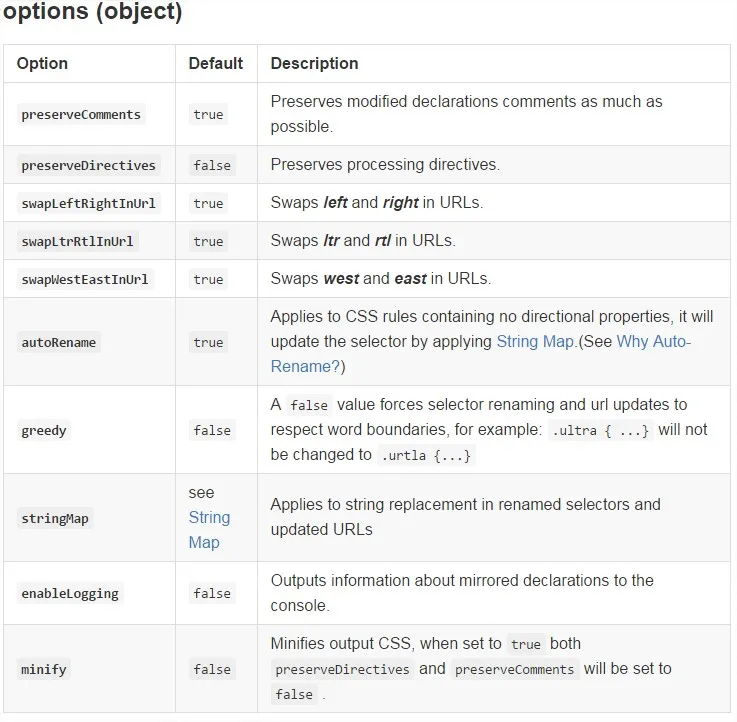This screenshot has height=722, width=737.
Task: Click the autoRename option name
Action: point(59,343)
